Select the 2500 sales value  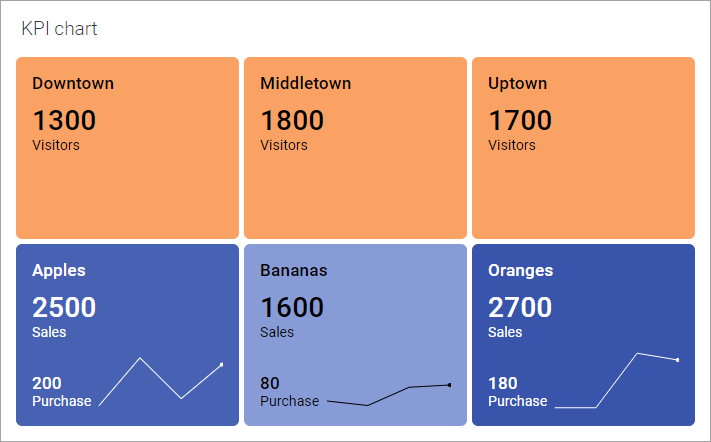[x=64, y=308]
